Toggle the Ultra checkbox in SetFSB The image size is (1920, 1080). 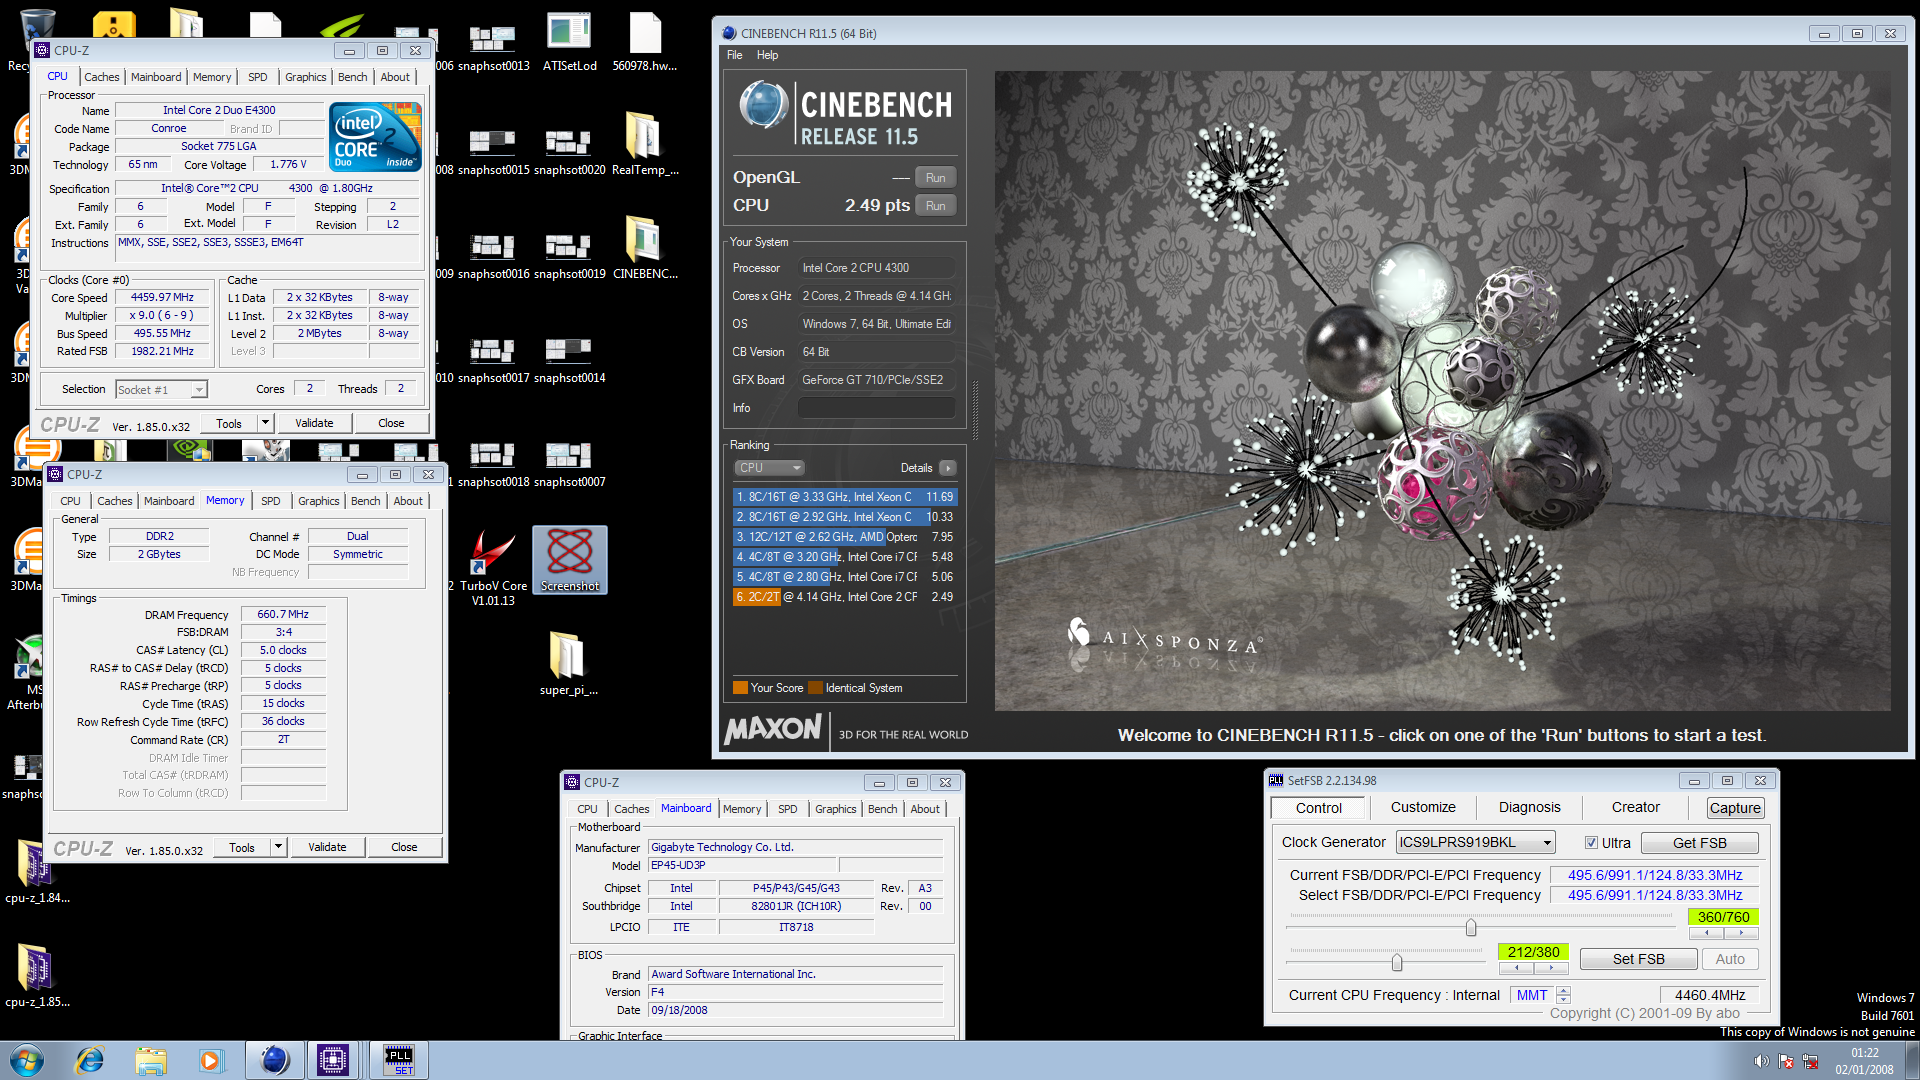[1591, 843]
